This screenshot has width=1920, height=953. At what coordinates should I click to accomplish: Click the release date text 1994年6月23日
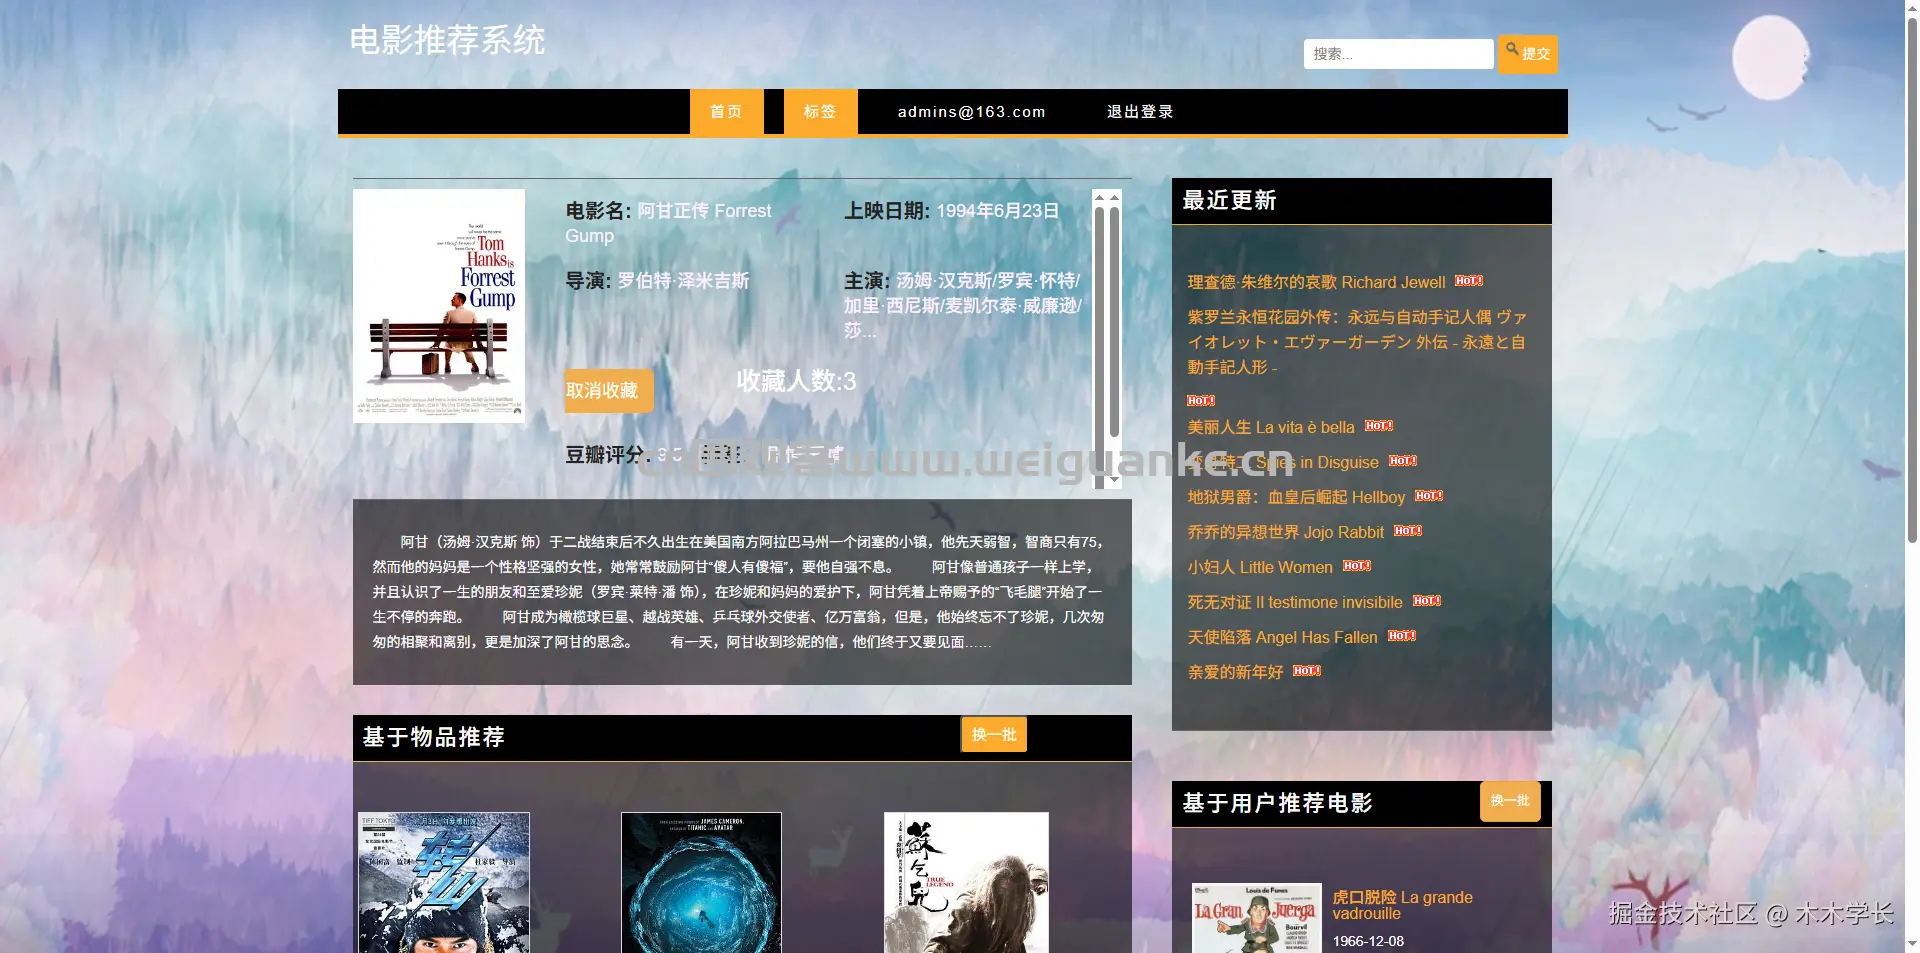998,211
